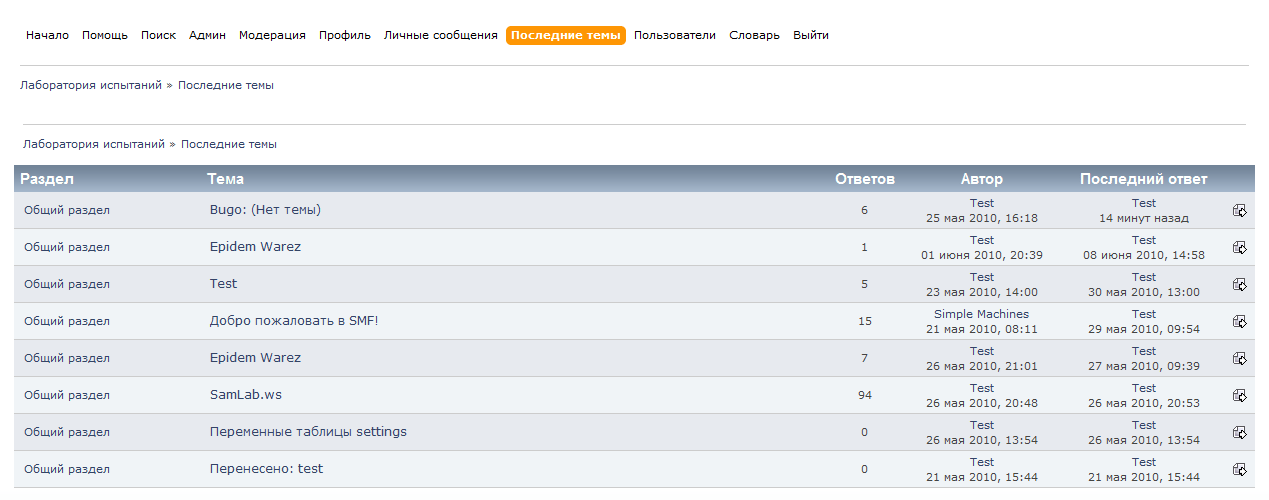Open 'Личные сообщения' menu item
The image size is (1269, 500).
[x=440, y=35]
